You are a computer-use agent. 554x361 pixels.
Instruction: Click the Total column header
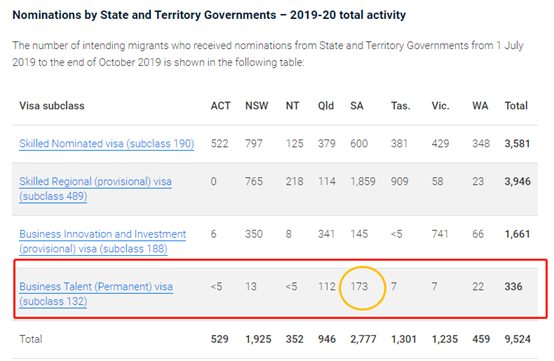click(516, 106)
